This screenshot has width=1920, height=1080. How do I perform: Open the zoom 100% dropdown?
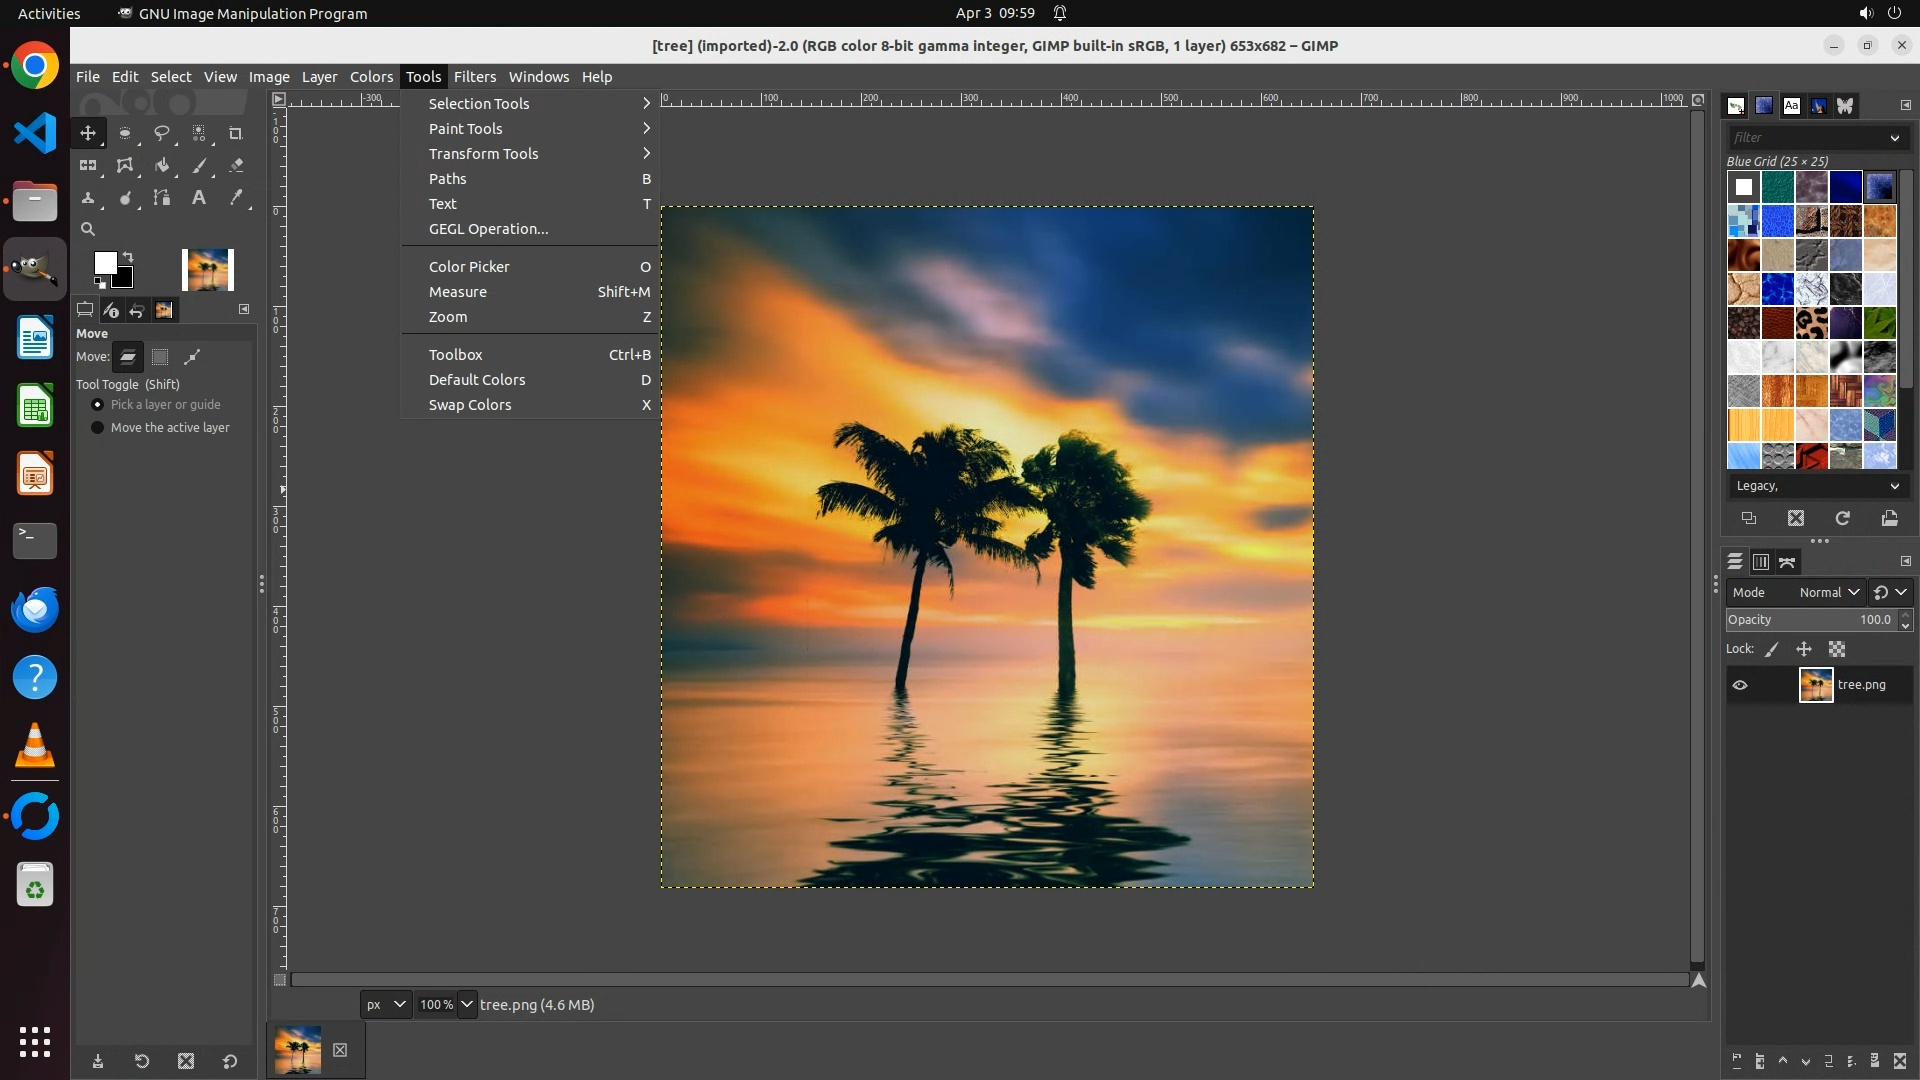point(467,1004)
